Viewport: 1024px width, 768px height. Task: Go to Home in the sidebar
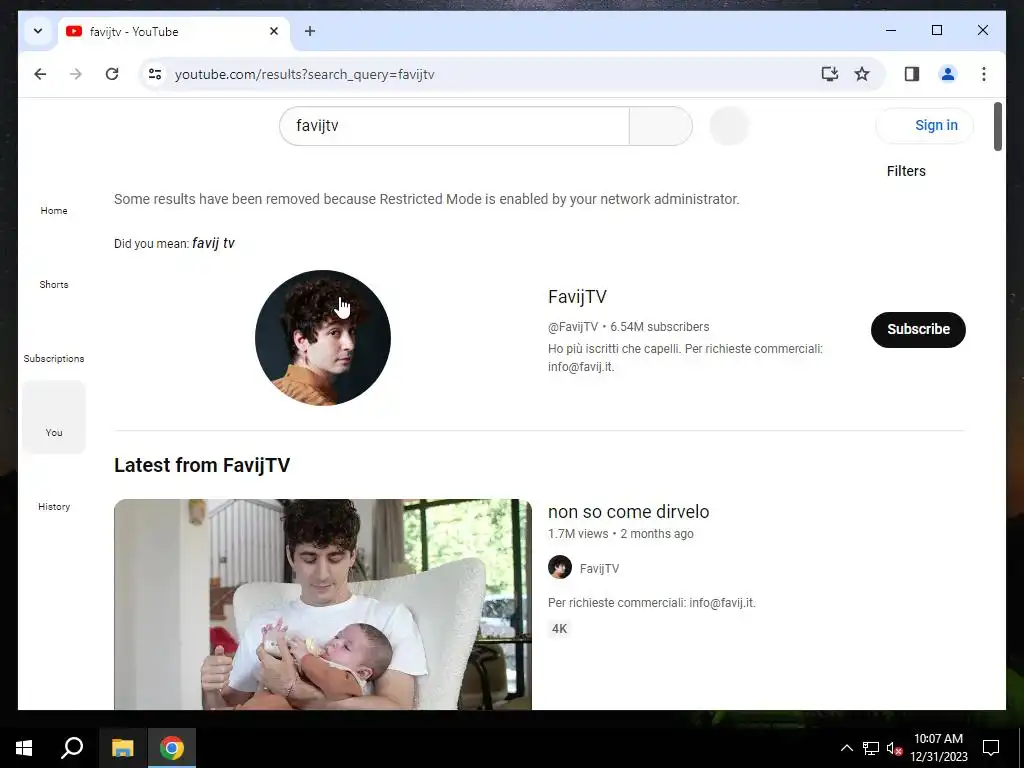coord(54,196)
